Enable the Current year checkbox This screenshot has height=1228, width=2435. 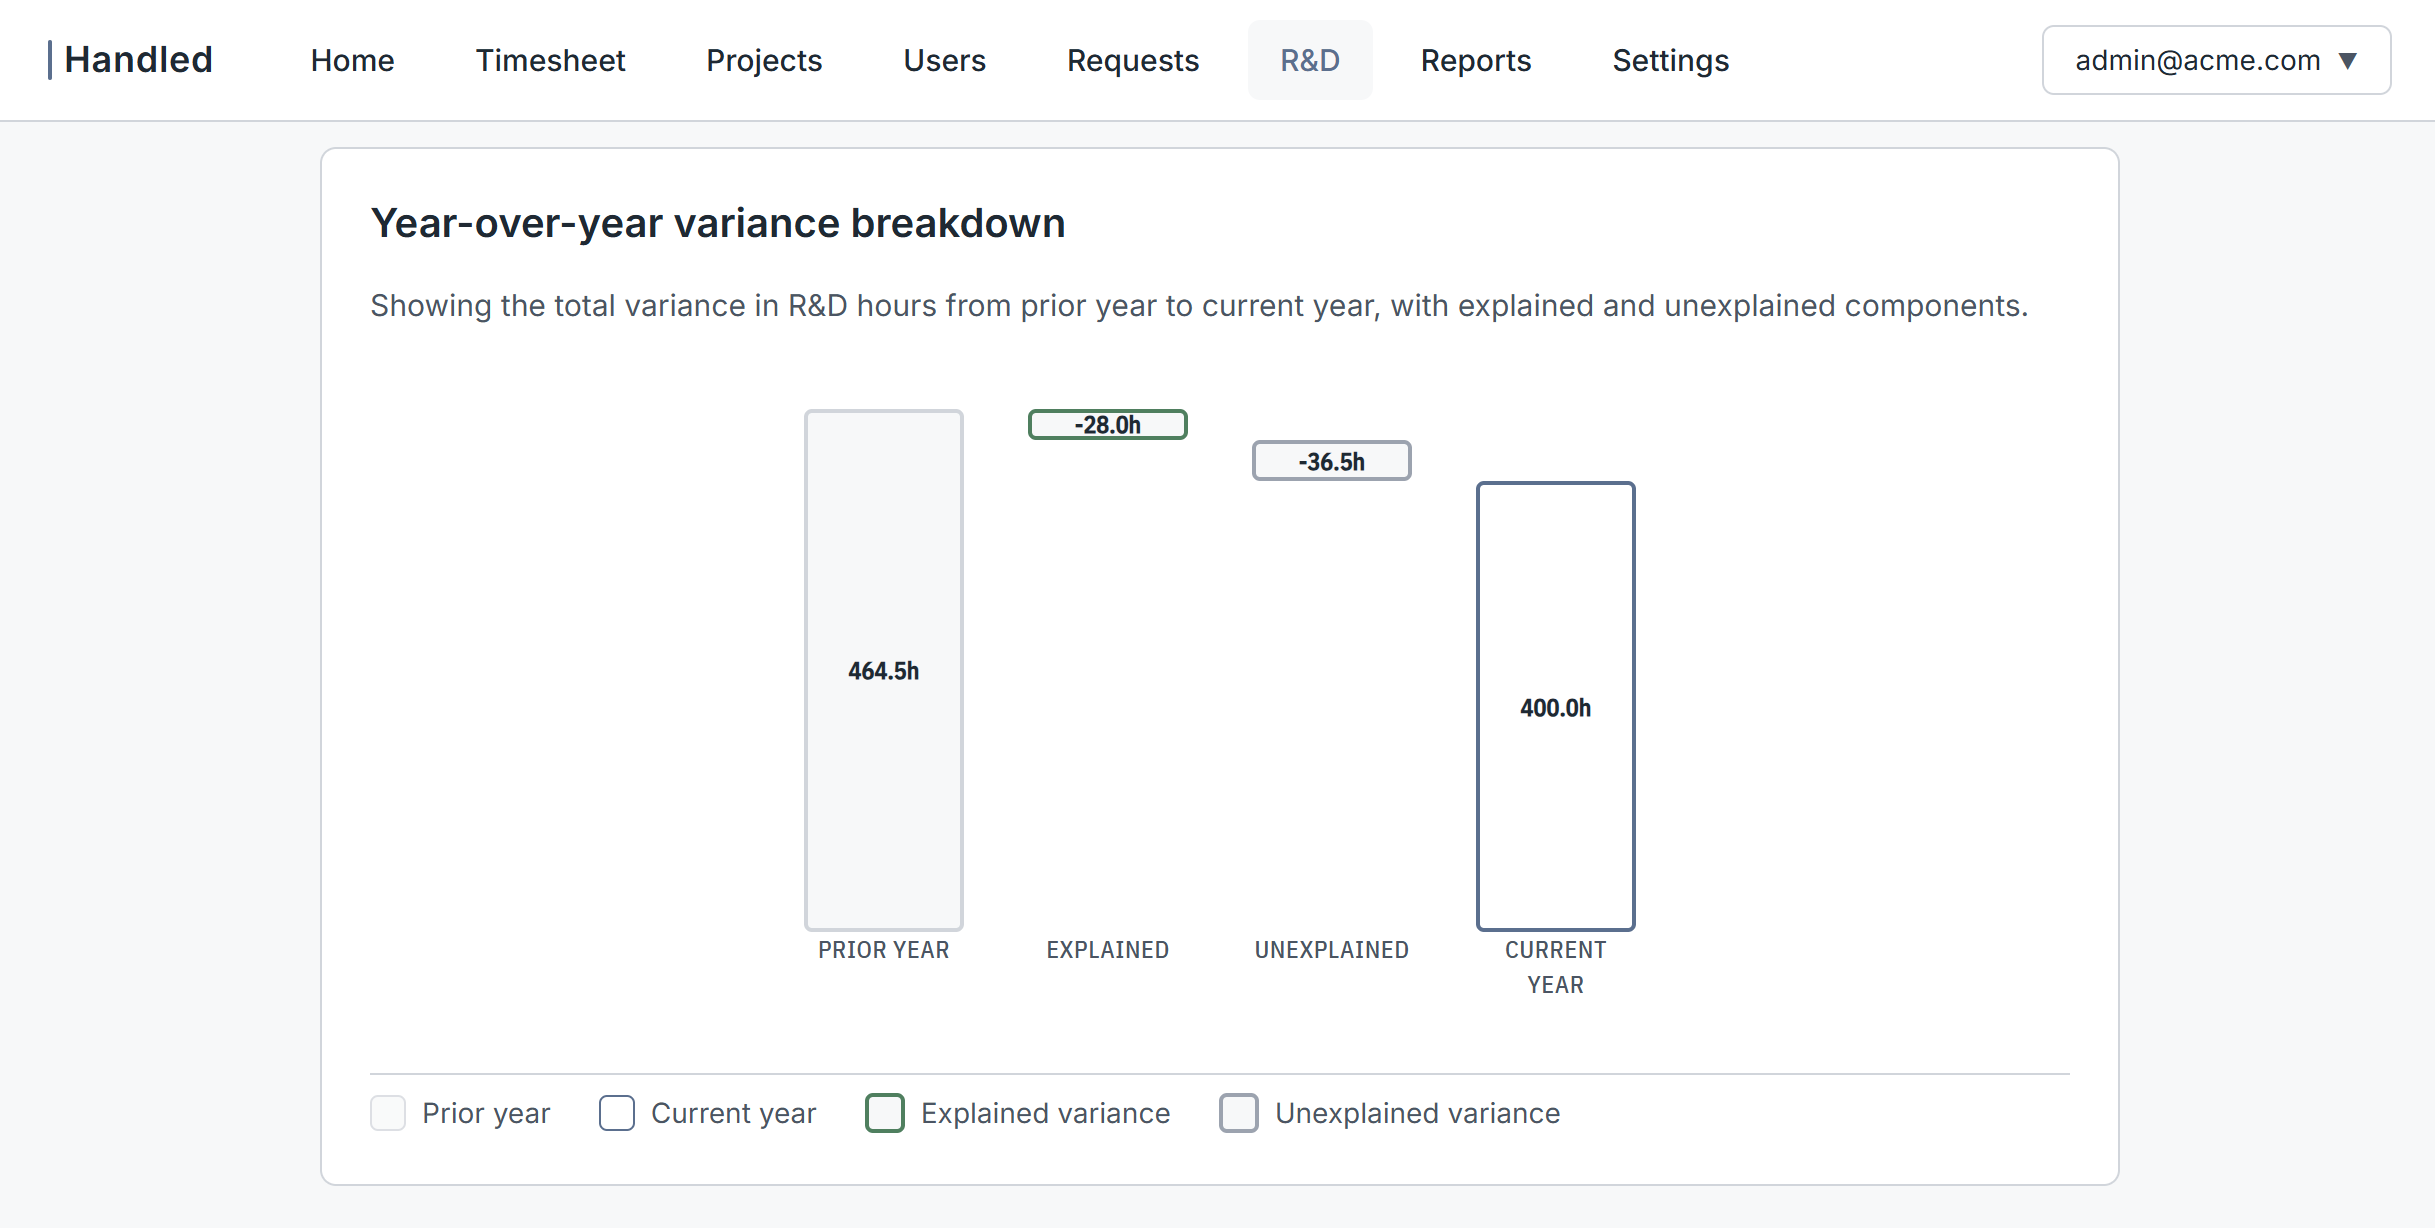pos(617,1113)
